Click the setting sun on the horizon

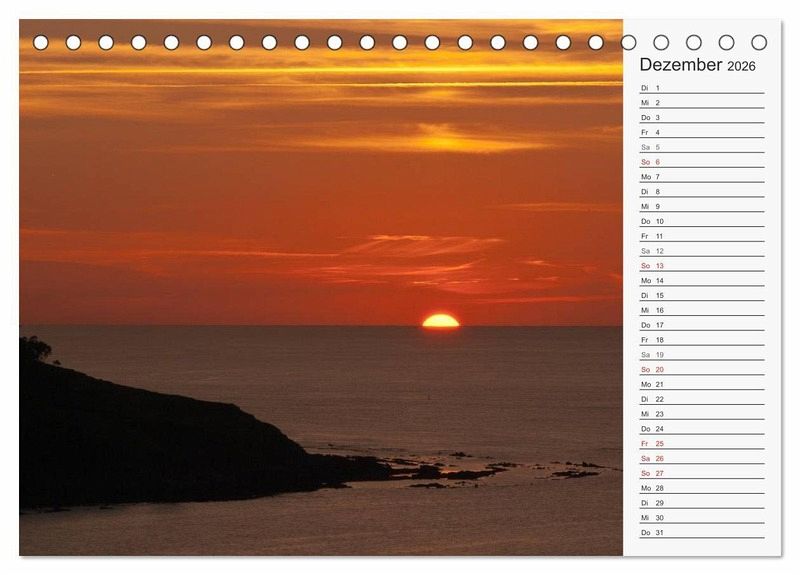tap(440, 321)
